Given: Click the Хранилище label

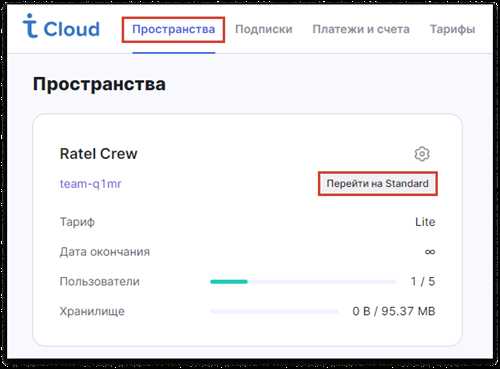Looking at the screenshot, I should click(92, 311).
